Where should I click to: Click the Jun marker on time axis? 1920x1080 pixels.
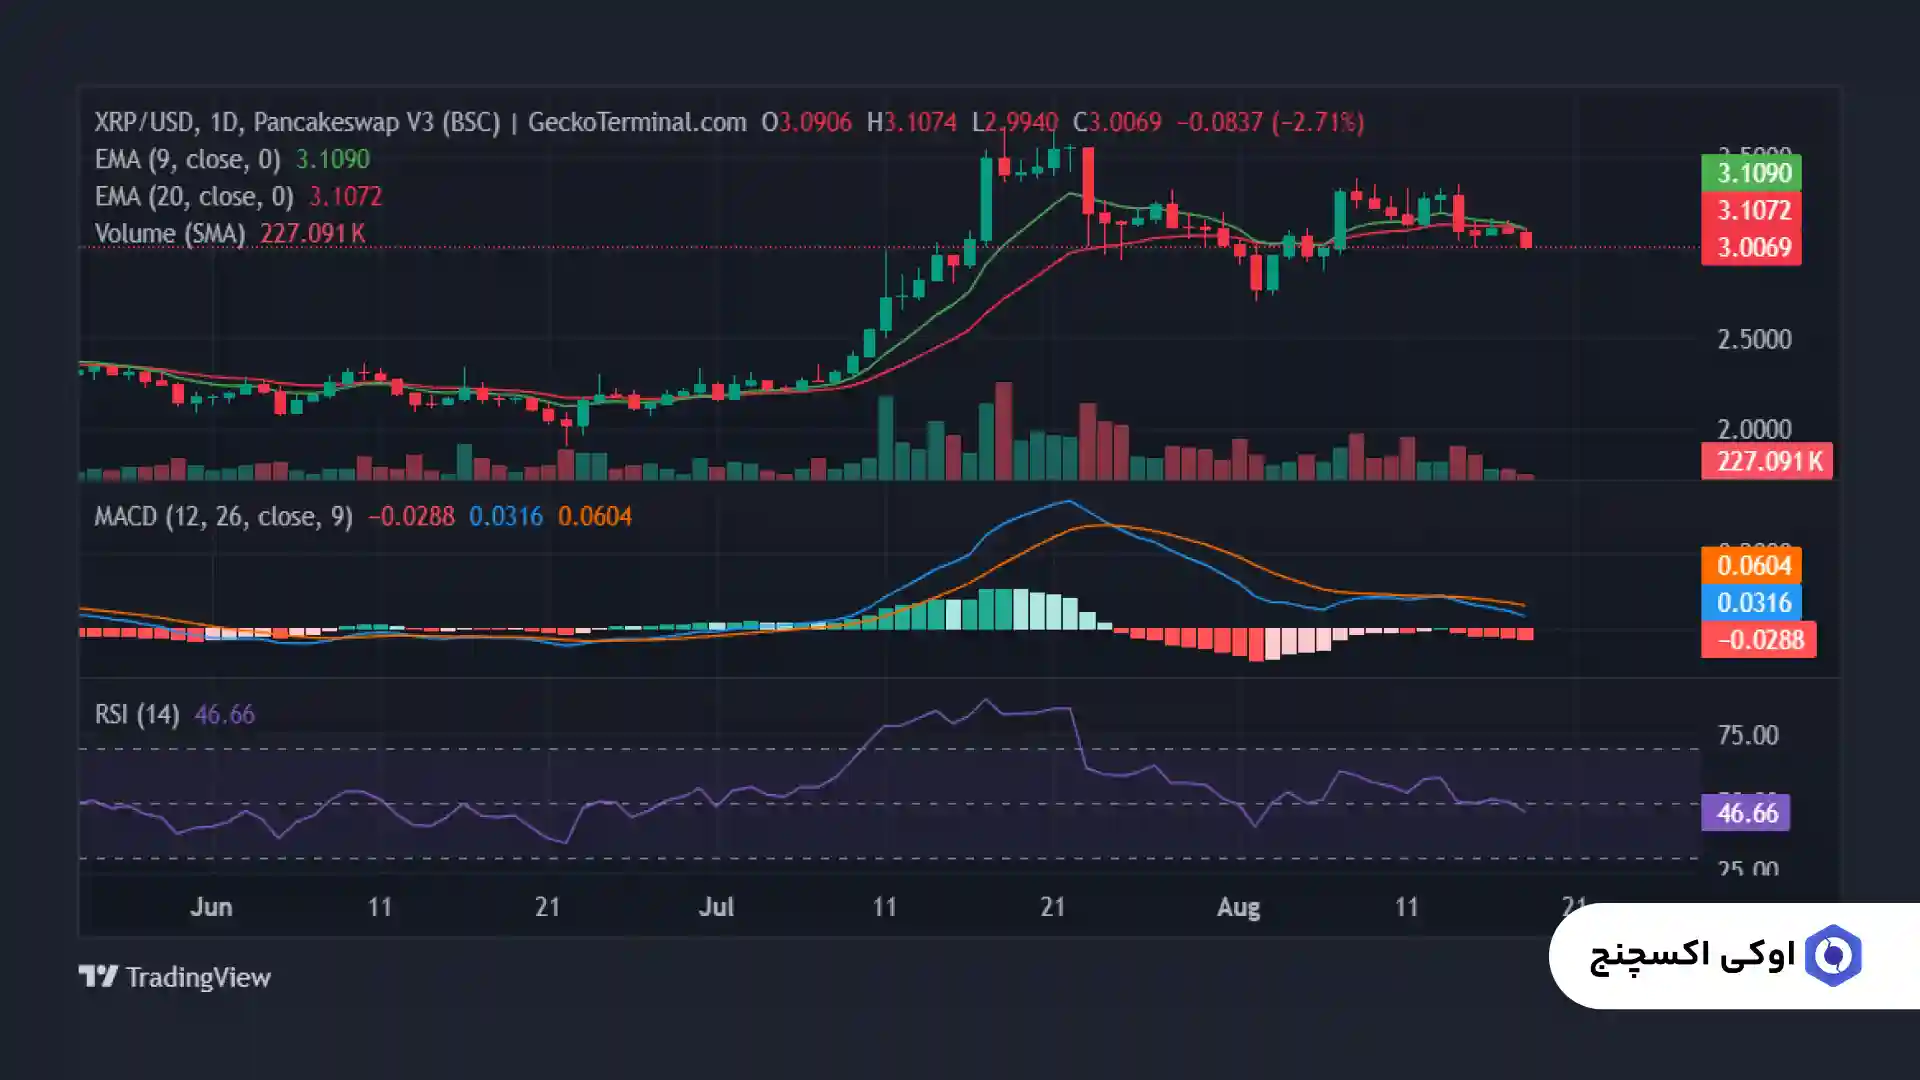(x=211, y=907)
